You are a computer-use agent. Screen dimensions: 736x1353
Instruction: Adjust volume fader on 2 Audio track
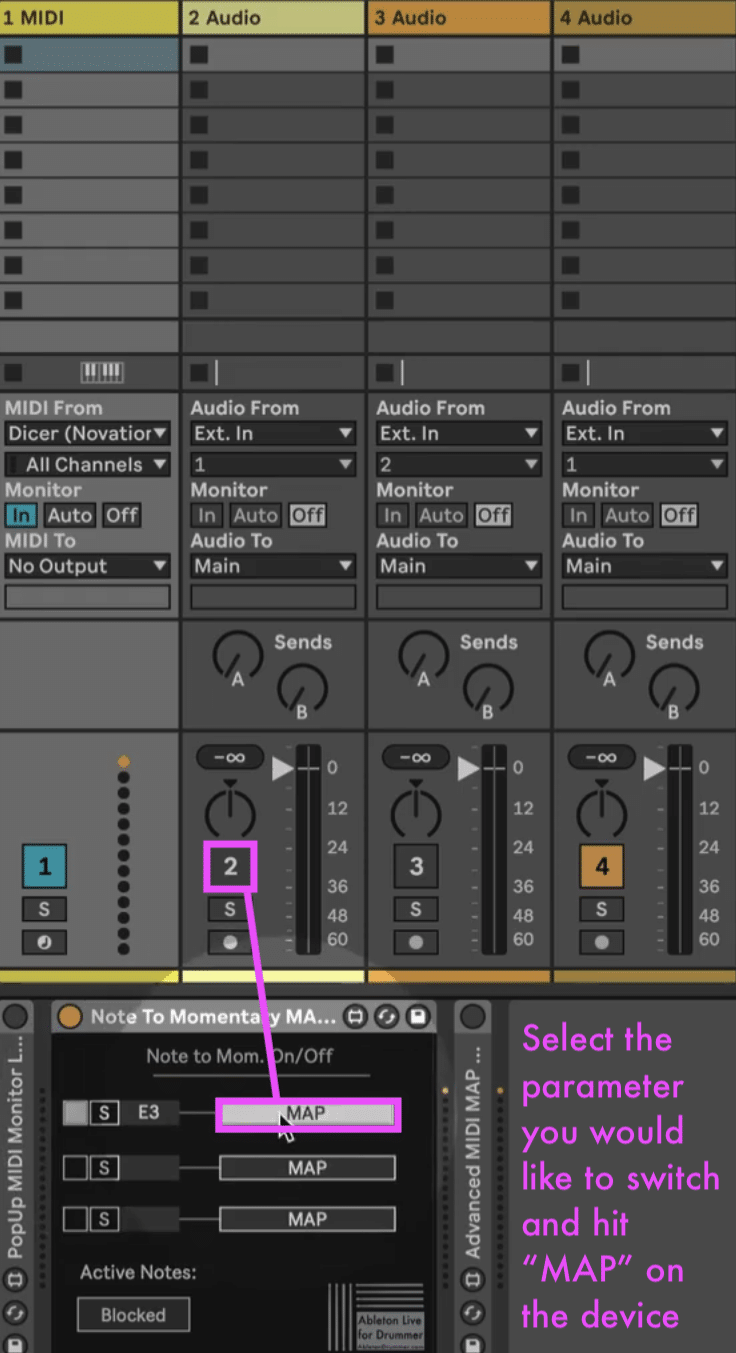283,768
